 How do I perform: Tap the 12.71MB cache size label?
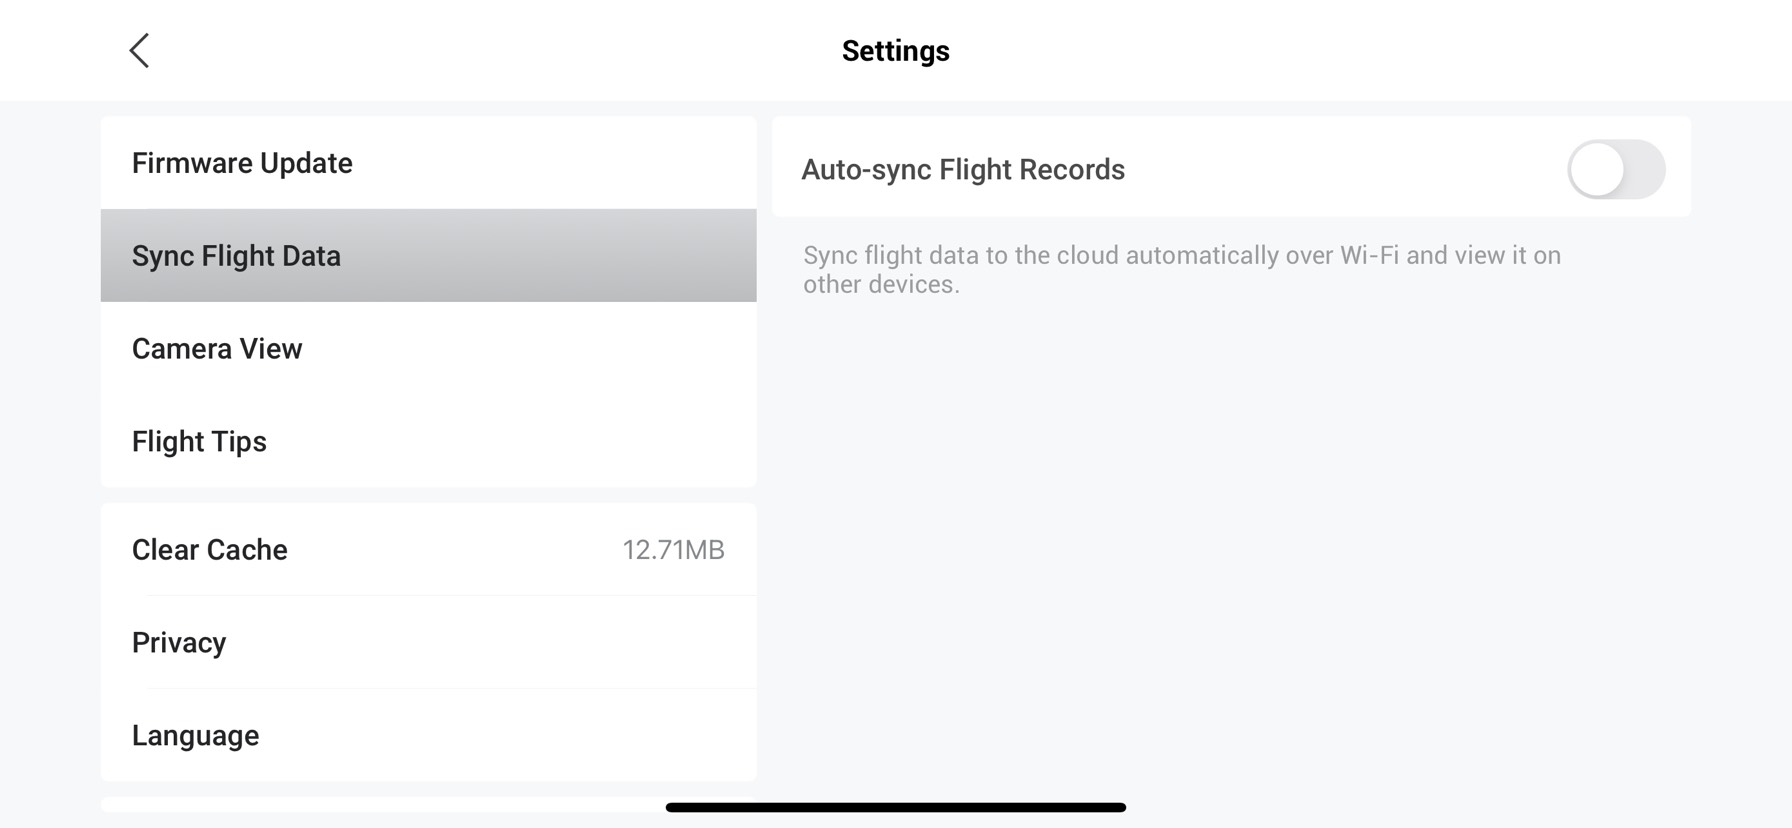pyautogui.click(x=674, y=549)
